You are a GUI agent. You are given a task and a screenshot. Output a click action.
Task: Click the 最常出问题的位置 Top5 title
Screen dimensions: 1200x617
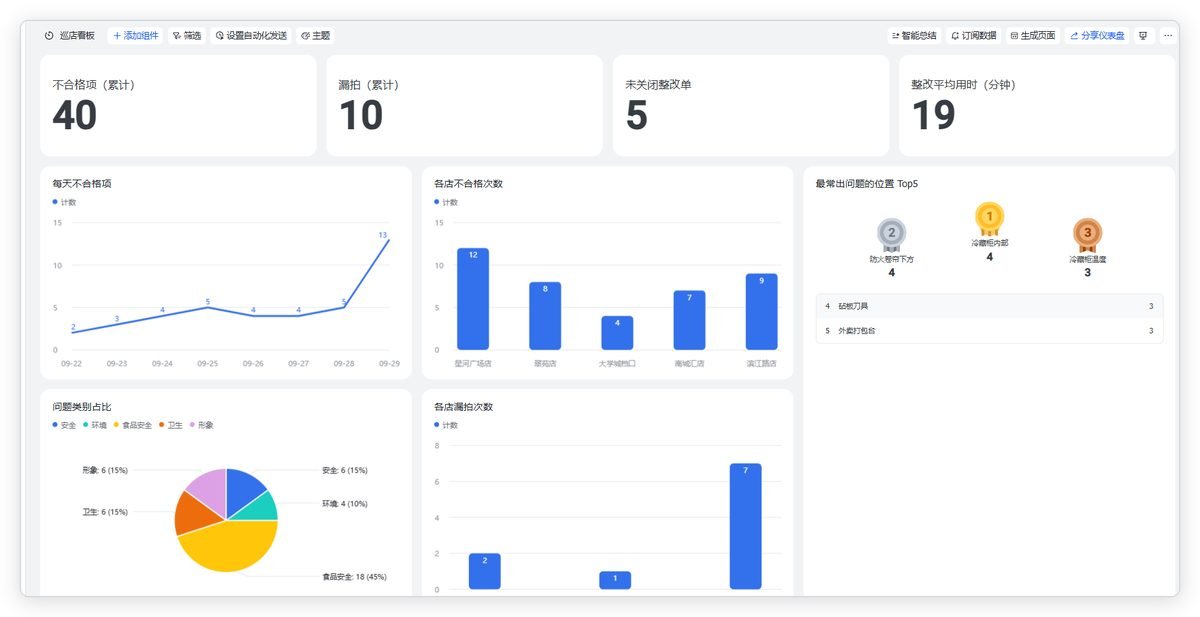(866, 184)
